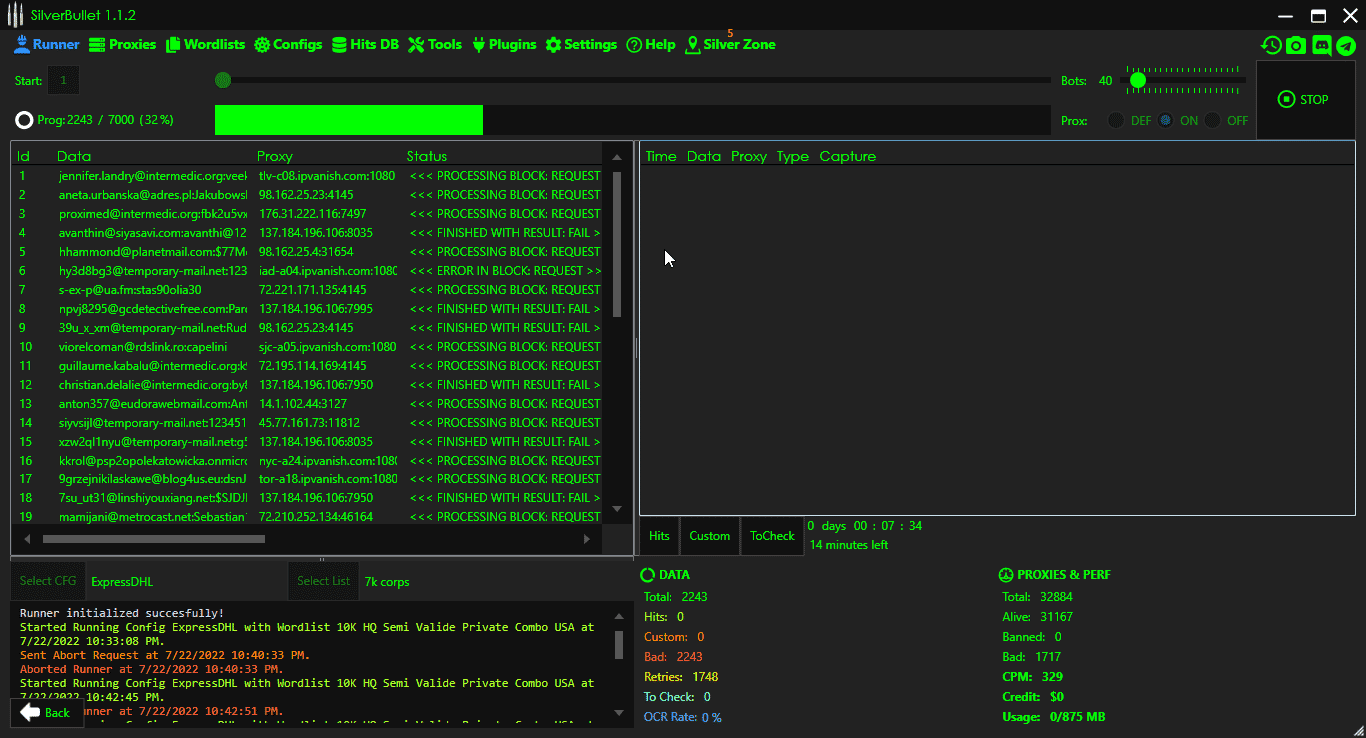1366x738 pixels.
Task: Click the Plugins plug icon
Action: (478, 45)
